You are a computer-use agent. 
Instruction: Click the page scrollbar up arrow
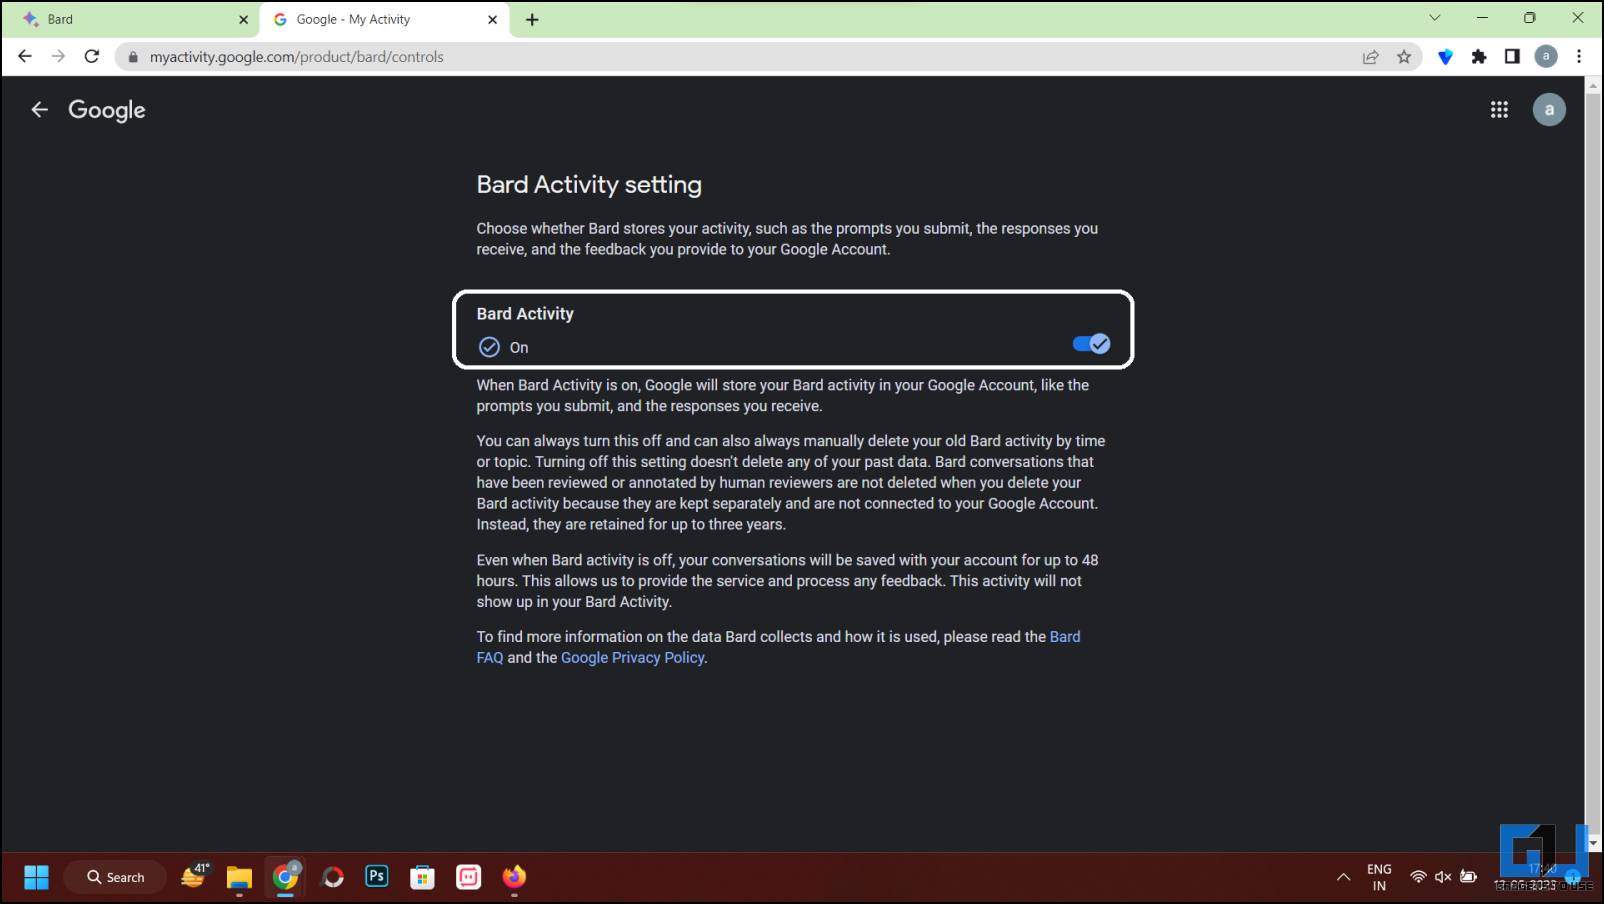pyautogui.click(x=1593, y=85)
